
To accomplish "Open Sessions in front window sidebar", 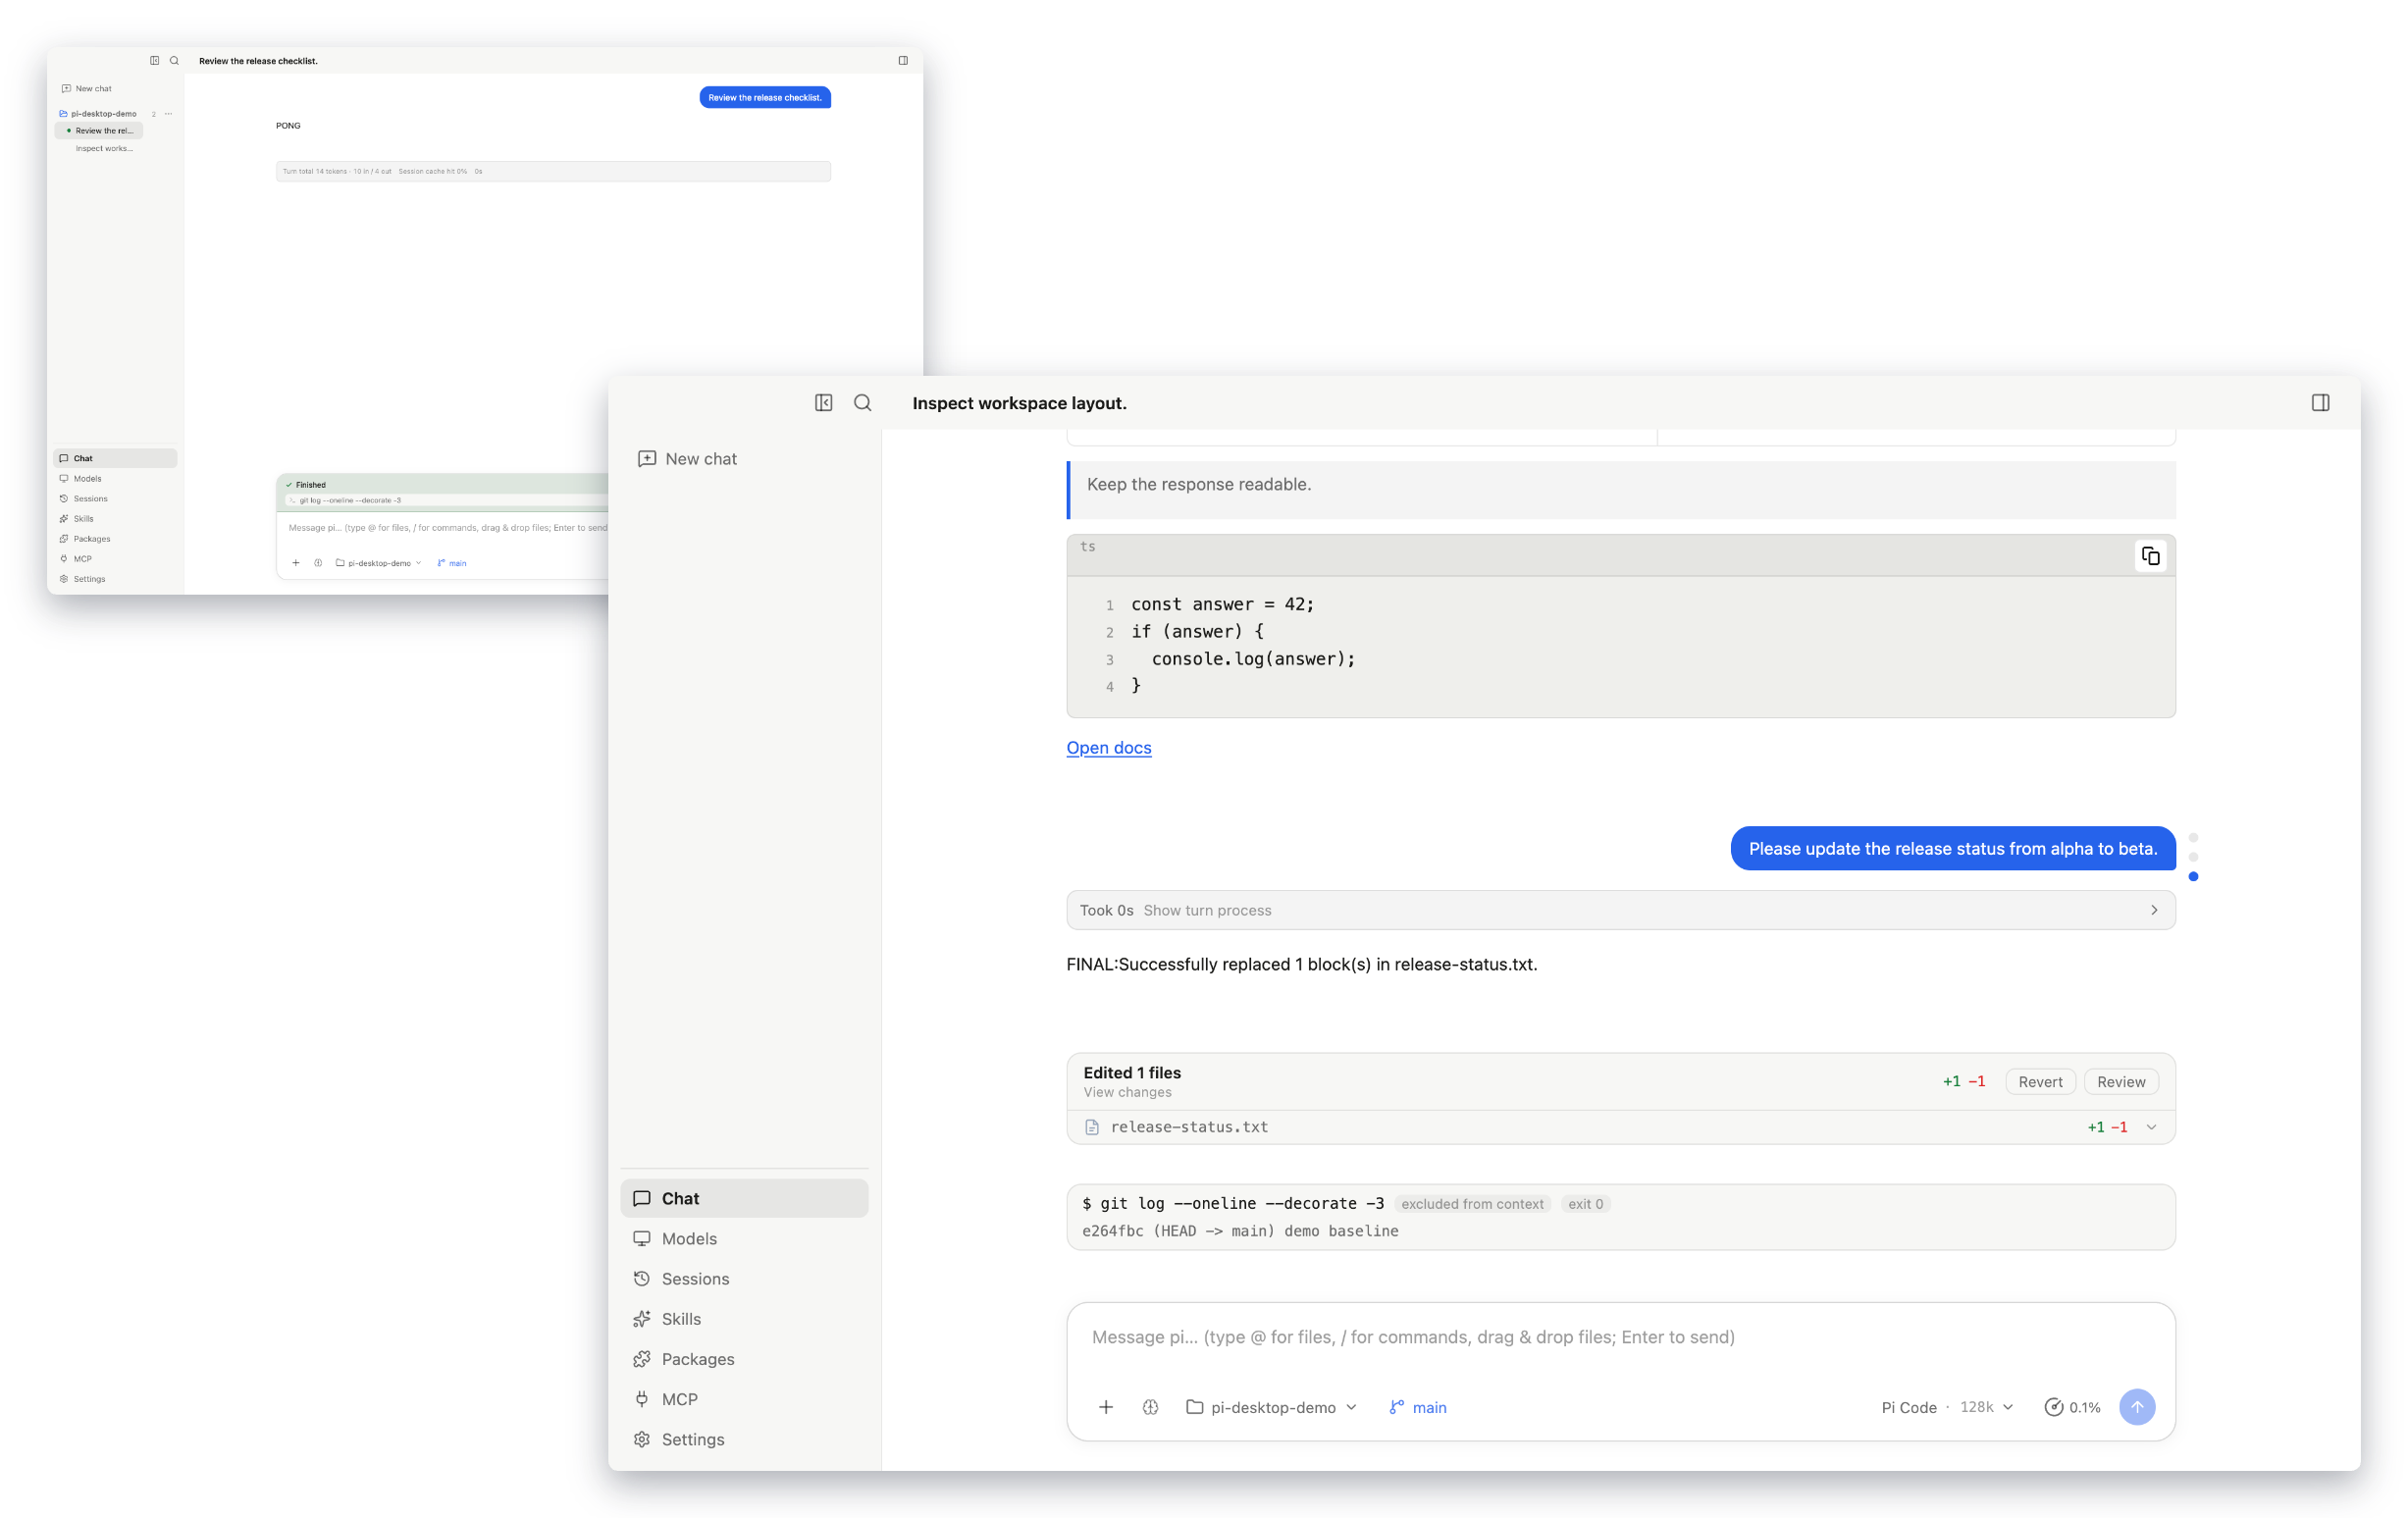I will [744, 1279].
